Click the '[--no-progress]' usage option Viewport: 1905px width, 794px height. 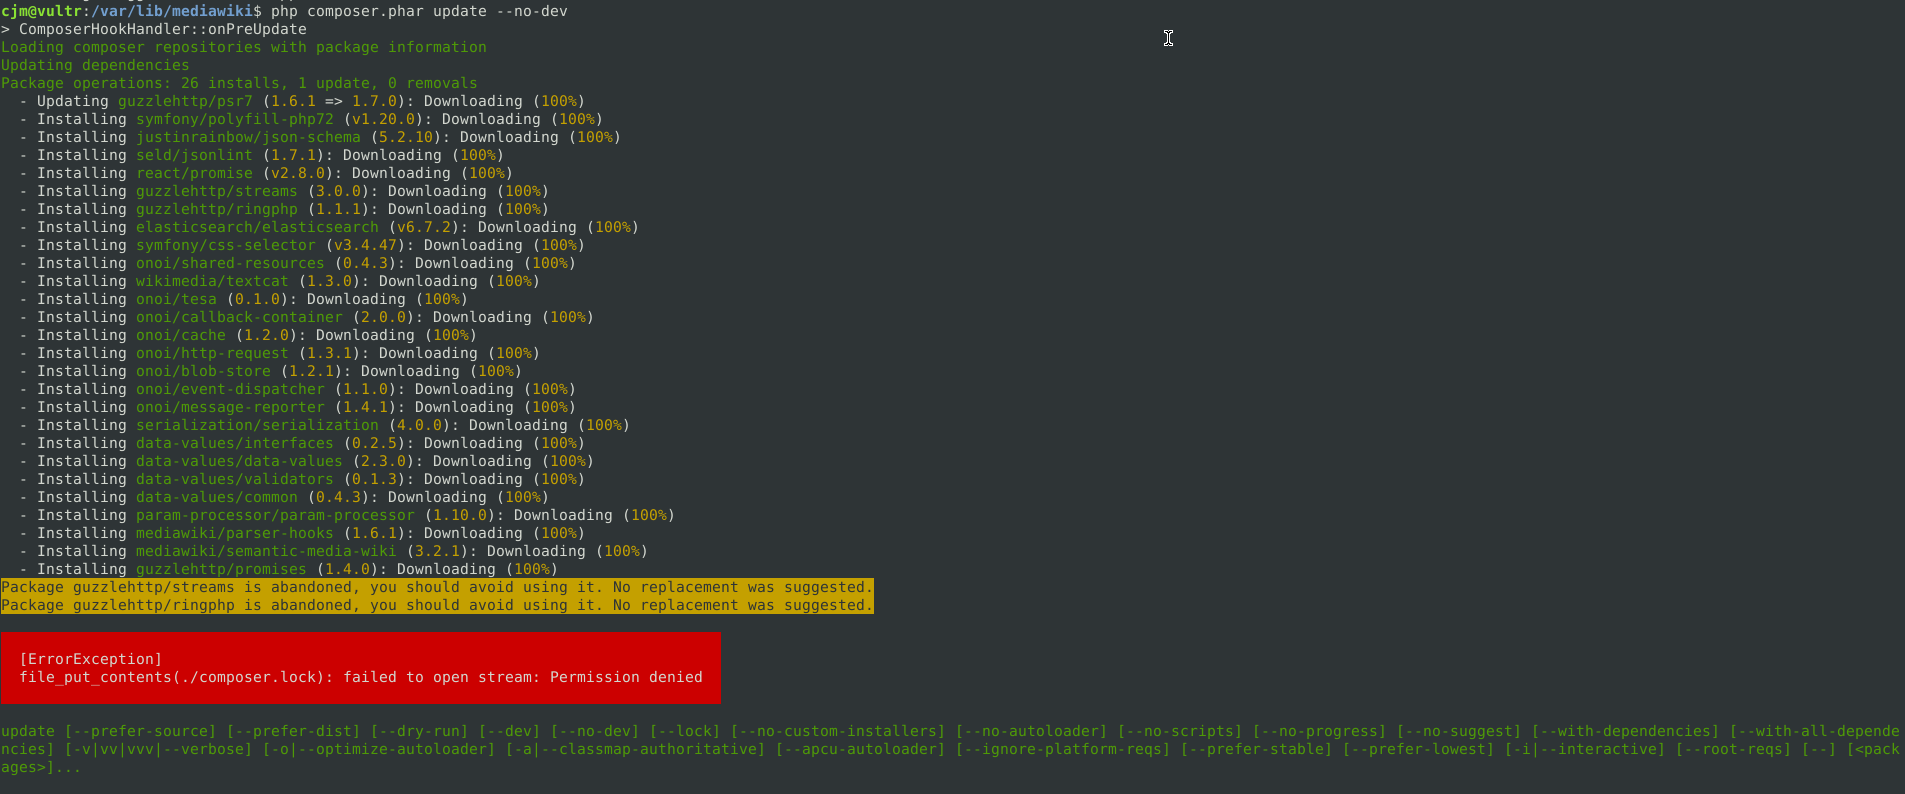(x=1319, y=731)
